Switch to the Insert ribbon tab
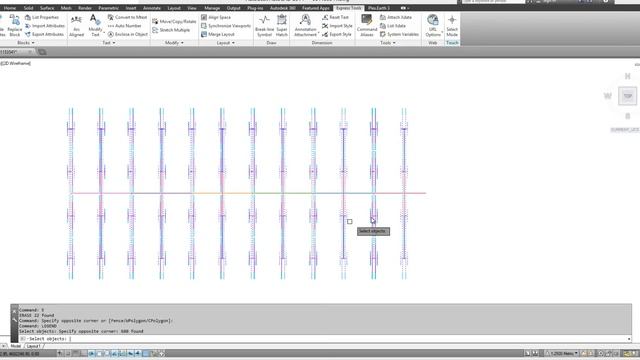 pos(131,8)
